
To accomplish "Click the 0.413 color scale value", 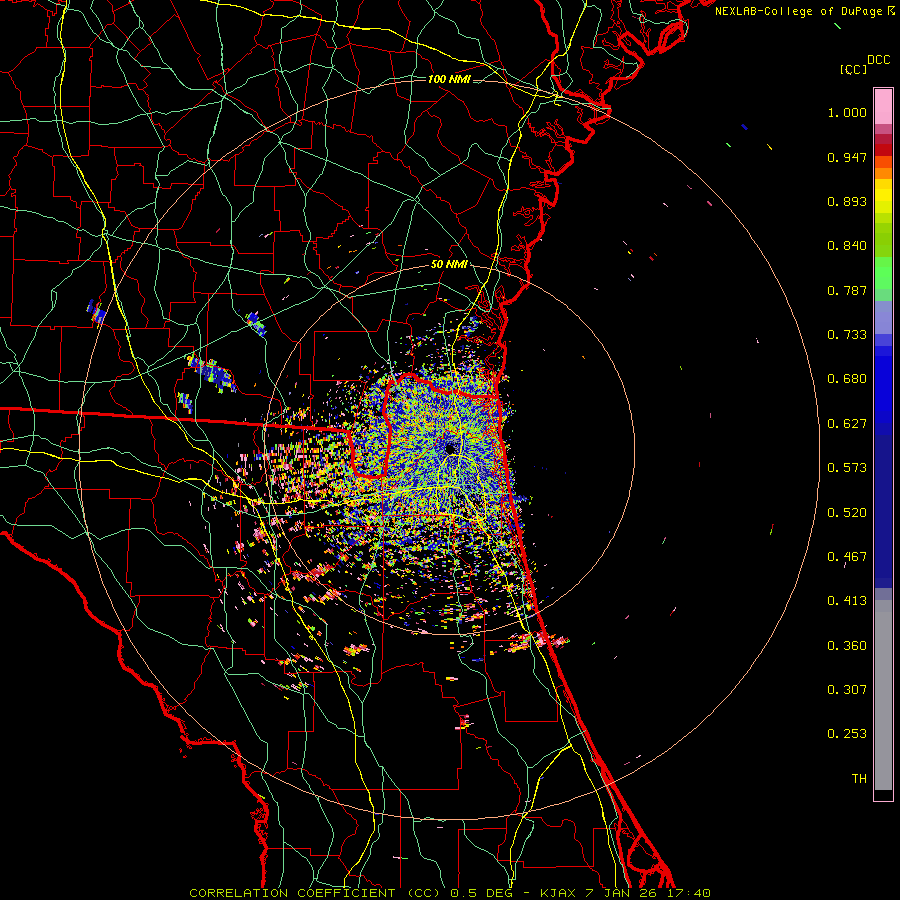I will point(847,601).
